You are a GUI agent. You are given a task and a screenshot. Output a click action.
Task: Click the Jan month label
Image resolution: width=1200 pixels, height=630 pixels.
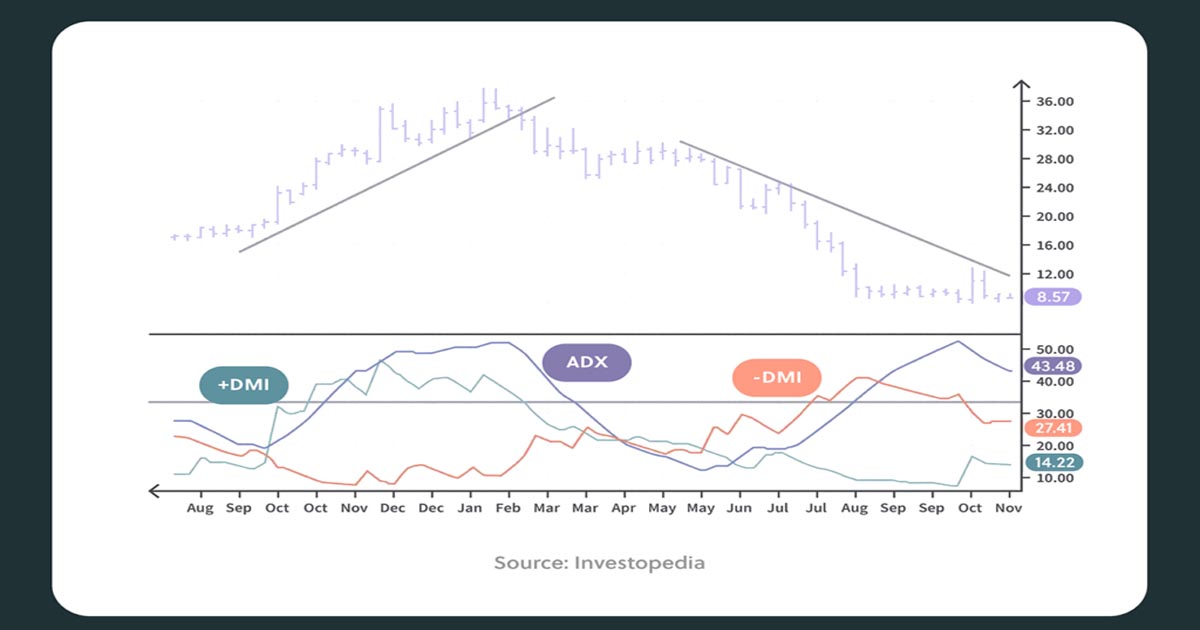click(469, 508)
